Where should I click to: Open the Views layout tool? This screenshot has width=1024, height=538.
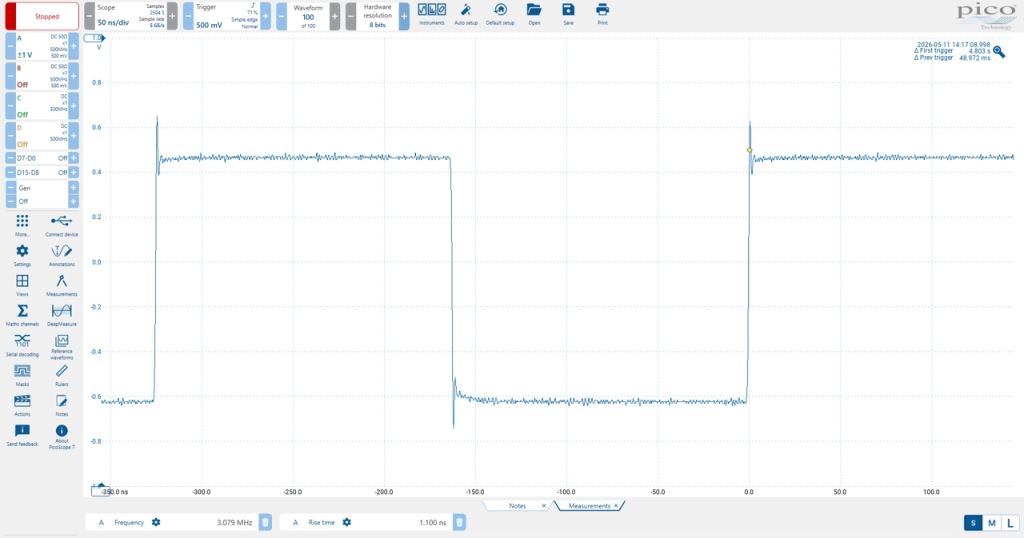click(x=22, y=285)
